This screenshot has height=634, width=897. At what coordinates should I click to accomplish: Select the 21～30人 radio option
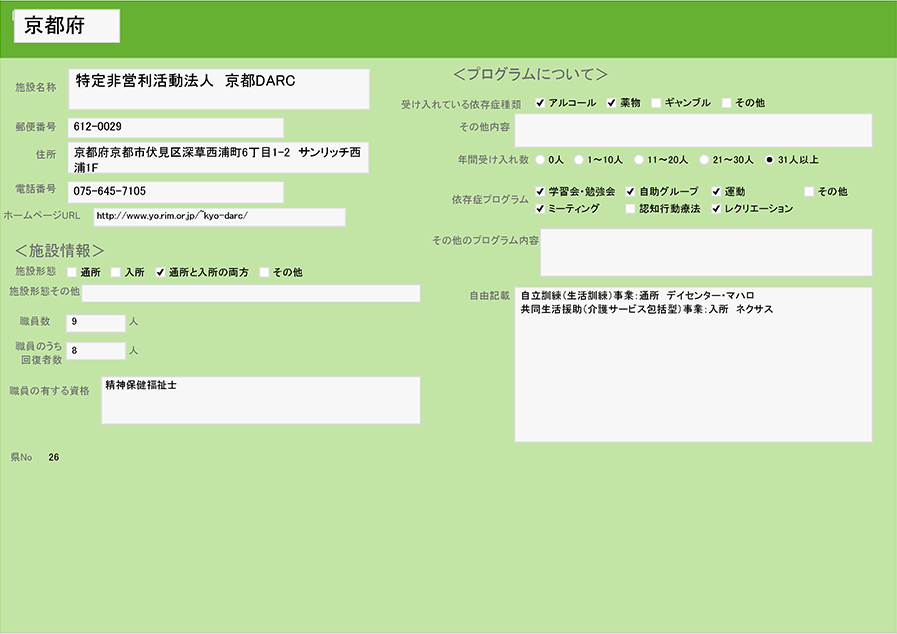click(704, 159)
